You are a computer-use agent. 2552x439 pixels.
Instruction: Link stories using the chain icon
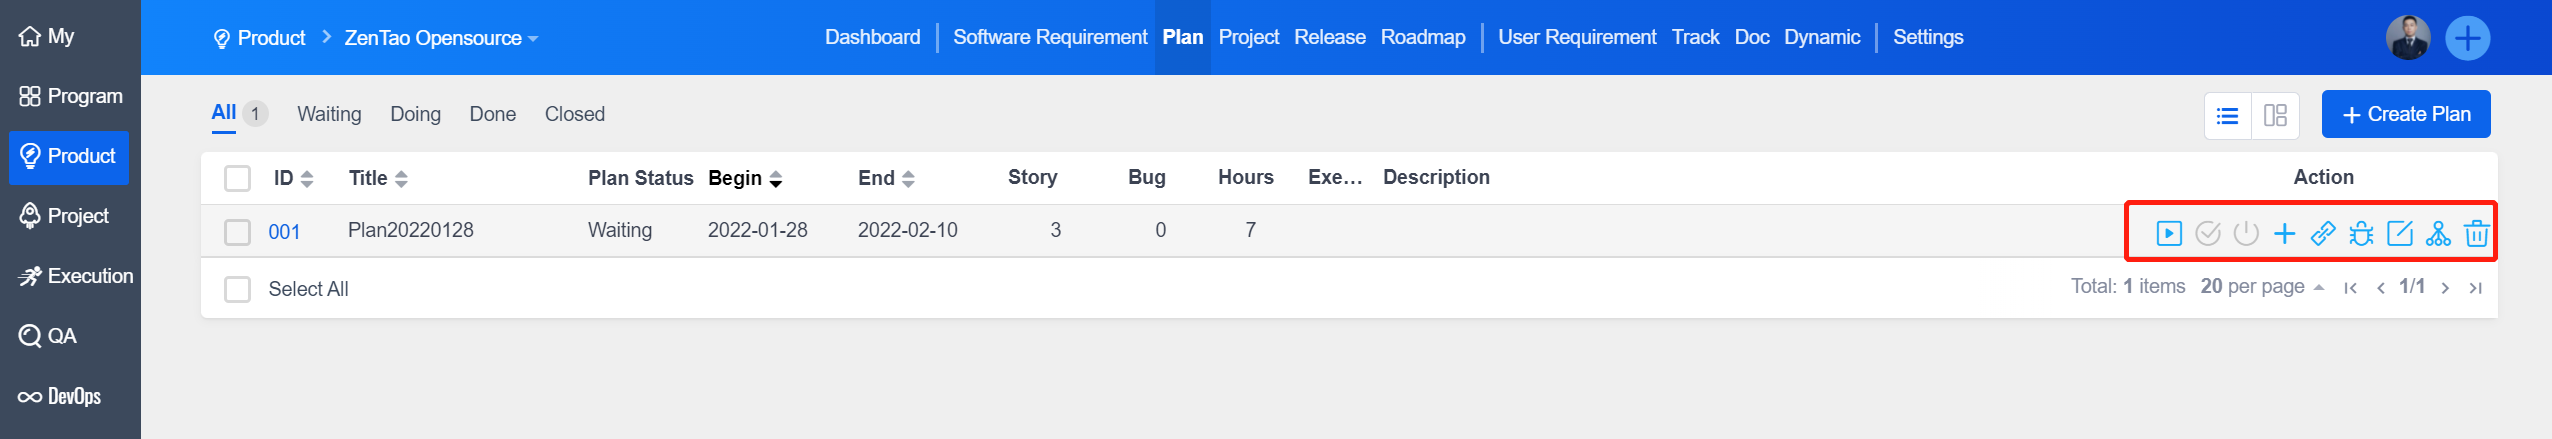pos(2323,234)
